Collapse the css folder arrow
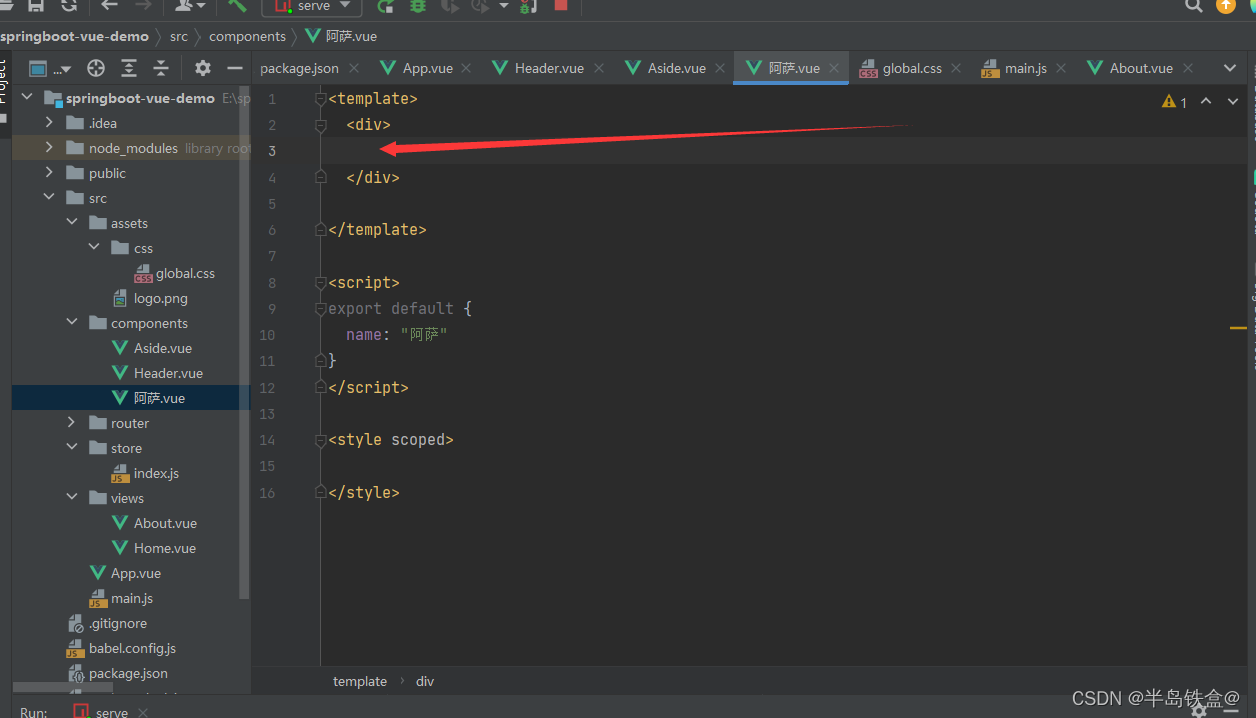This screenshot has height=718, width=1256. 95,248
